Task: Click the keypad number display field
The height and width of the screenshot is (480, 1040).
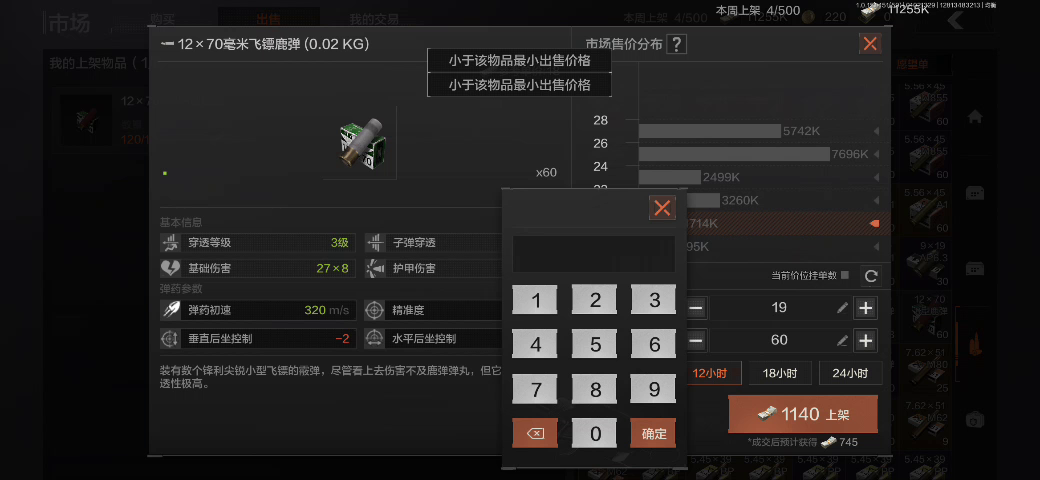Action: pos(594,254)
